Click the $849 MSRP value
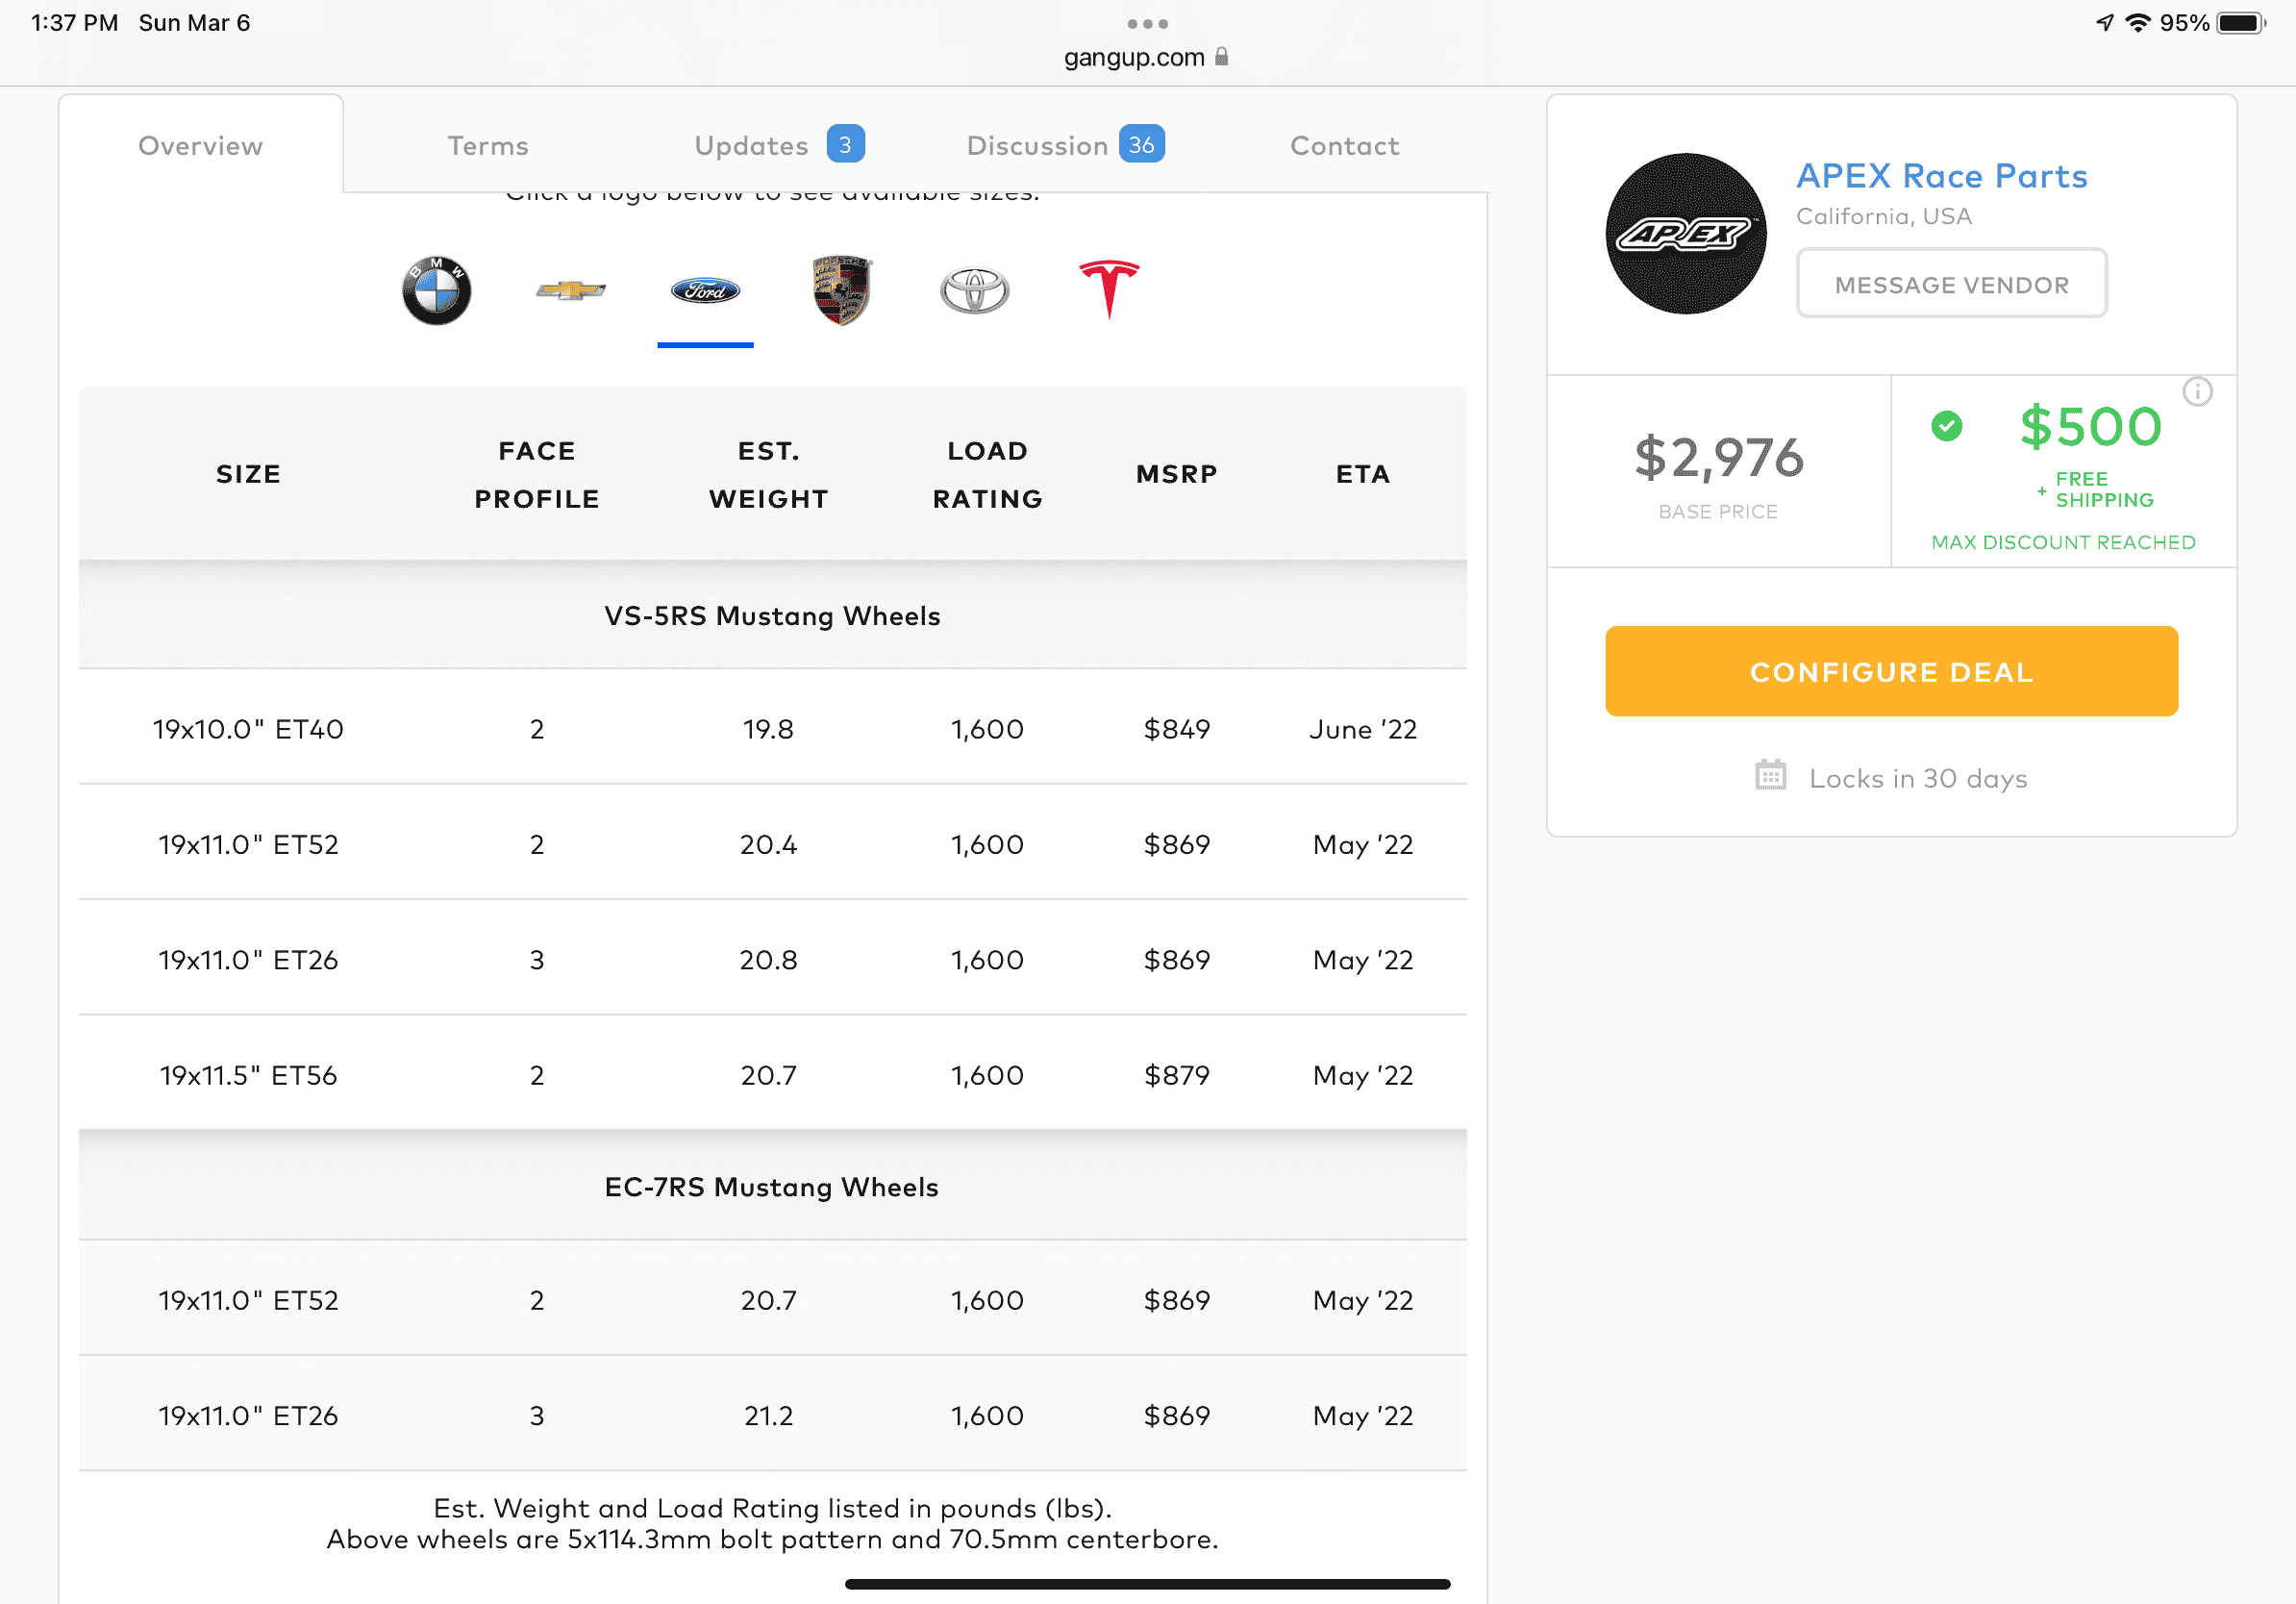This screenshot has height=1604, width=2296. 1177,729
